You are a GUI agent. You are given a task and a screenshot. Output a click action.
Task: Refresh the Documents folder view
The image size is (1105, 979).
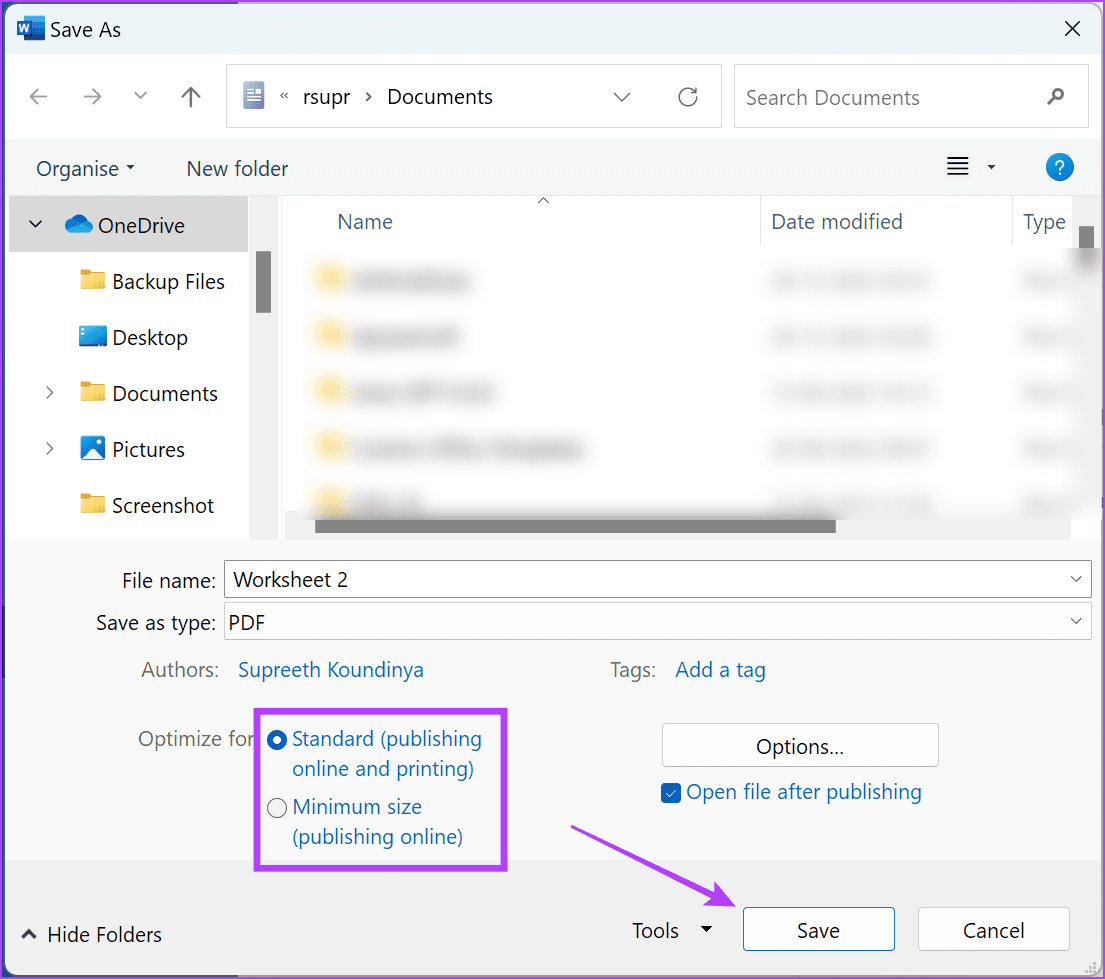(688, 97)
